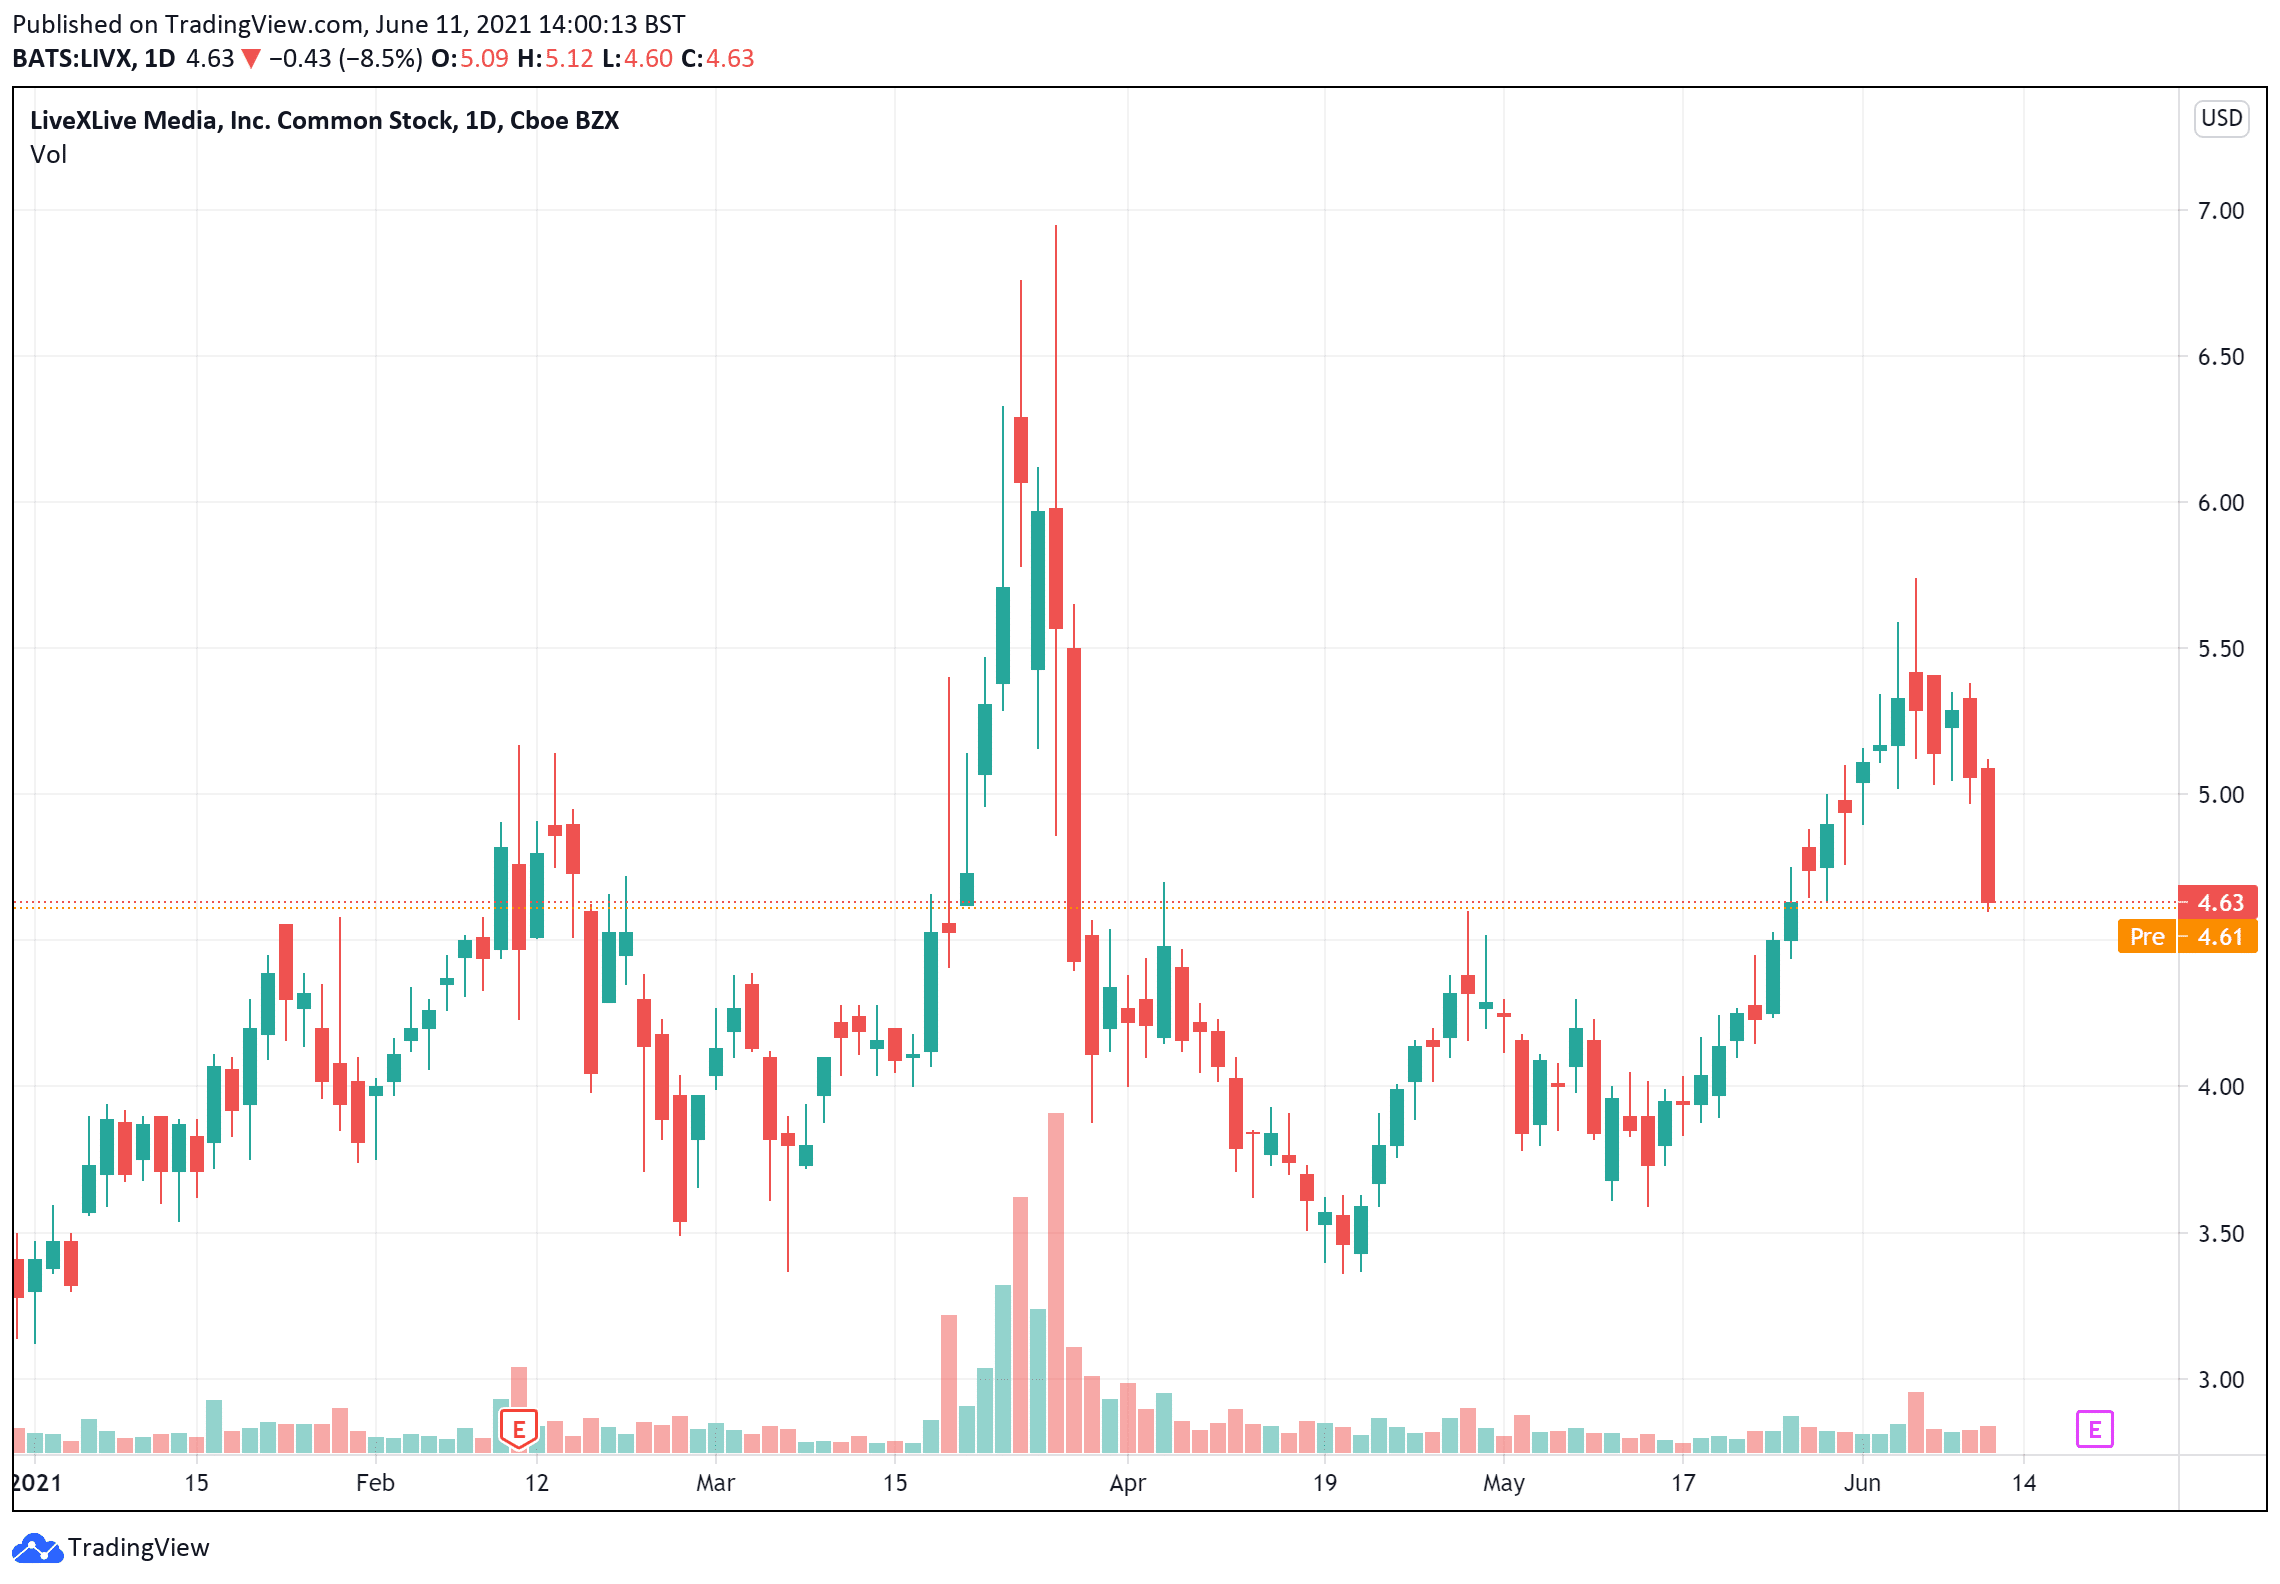Click the 7.00 price axis label
Screen dimensions: 2280x1584
pyautogui.click(x=2220, y=211)
